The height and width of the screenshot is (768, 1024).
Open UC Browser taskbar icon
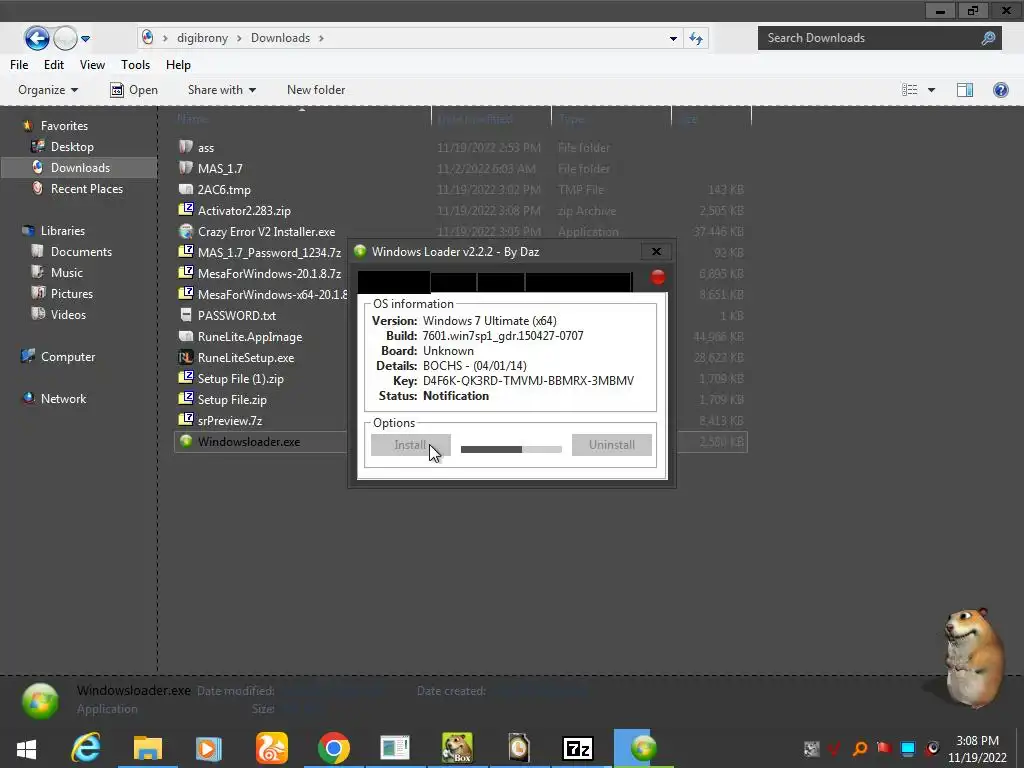pos(272,748)
